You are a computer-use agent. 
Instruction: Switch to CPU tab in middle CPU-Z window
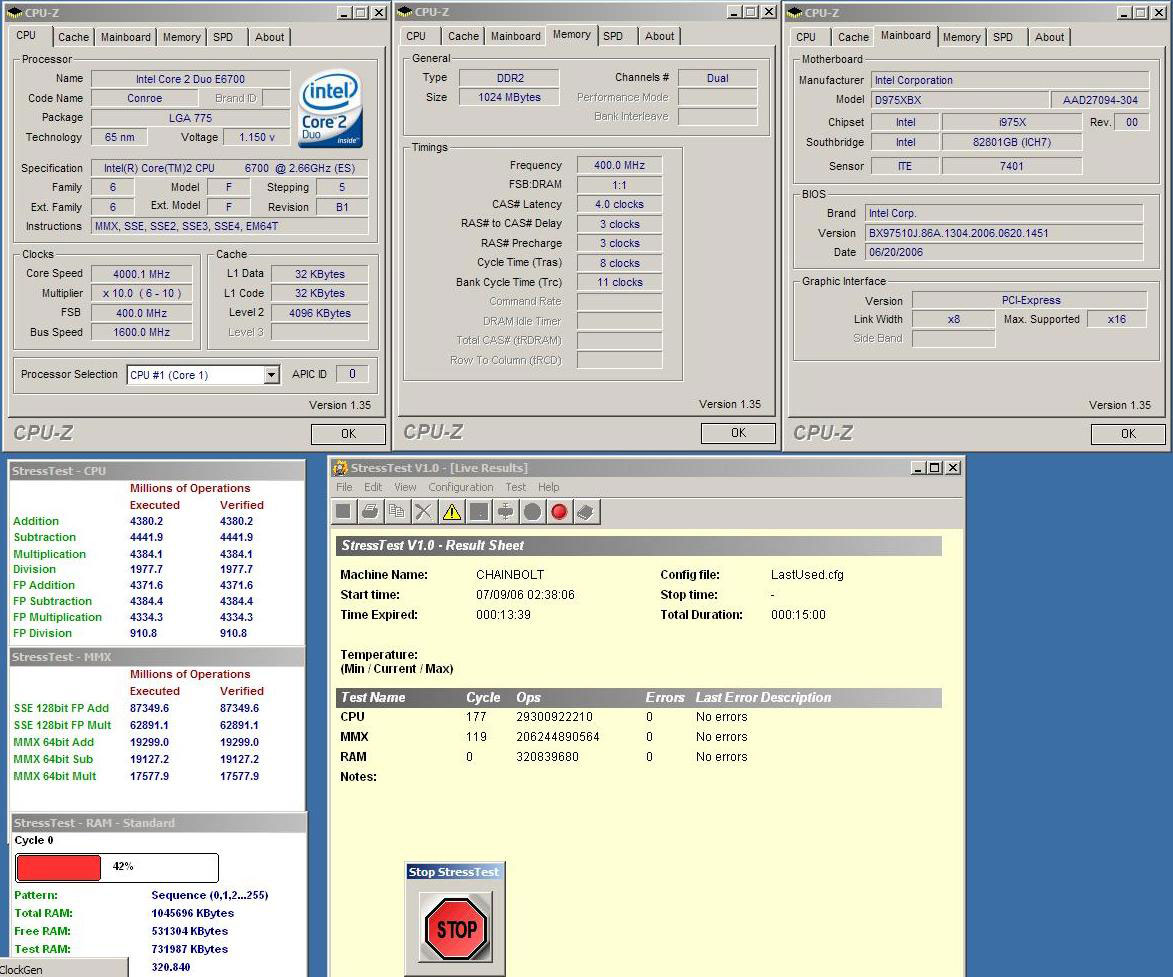pos(416,36)
